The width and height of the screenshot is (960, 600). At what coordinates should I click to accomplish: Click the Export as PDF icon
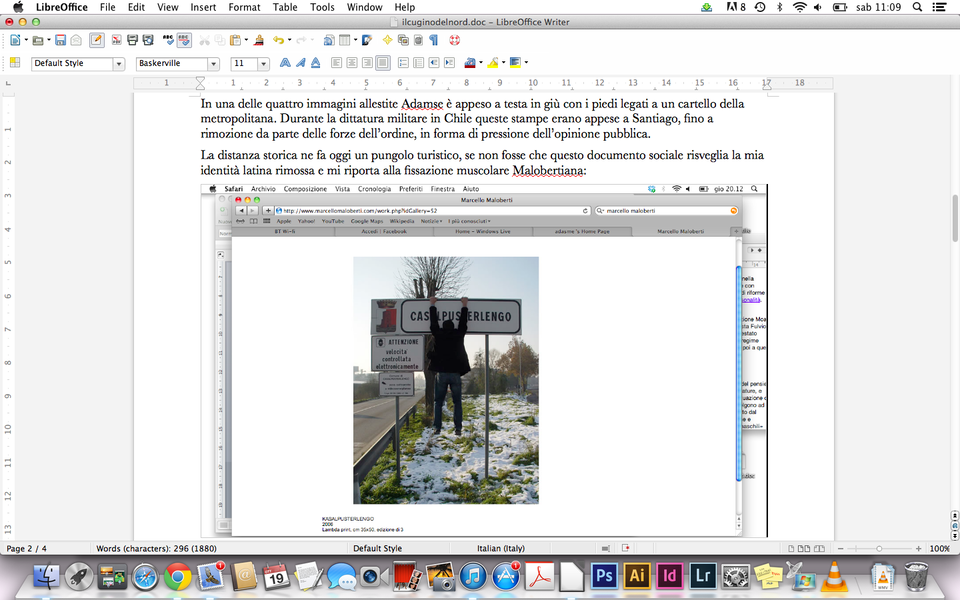[x=117, y=40]
